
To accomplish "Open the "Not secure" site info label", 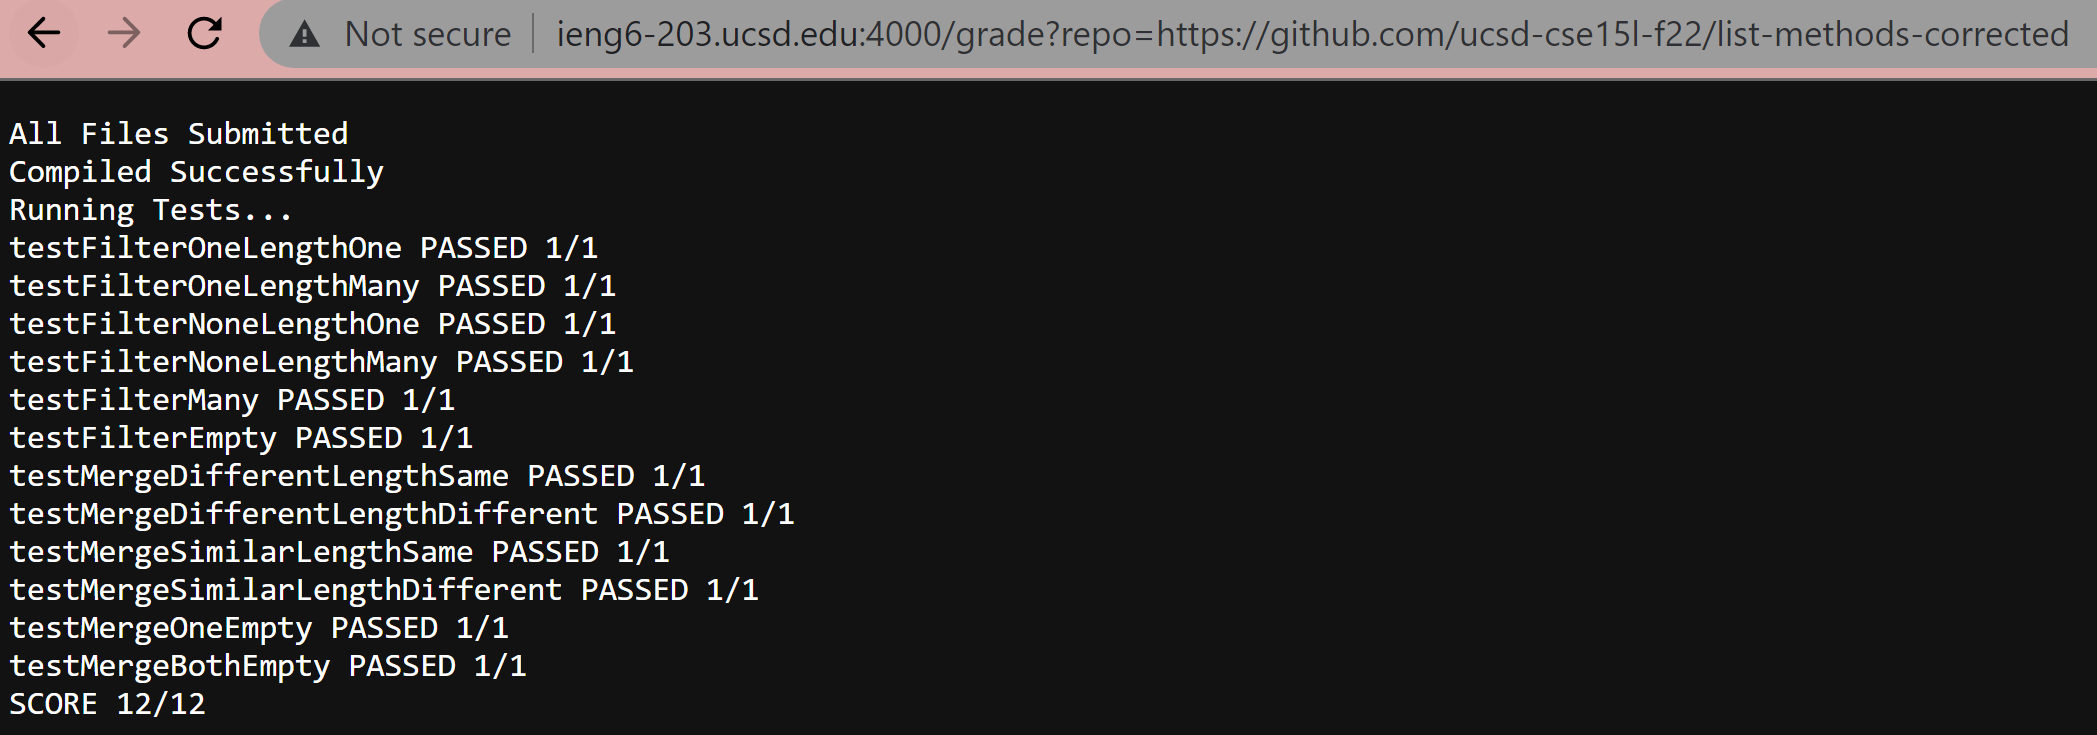I will (x=427, y=35).
